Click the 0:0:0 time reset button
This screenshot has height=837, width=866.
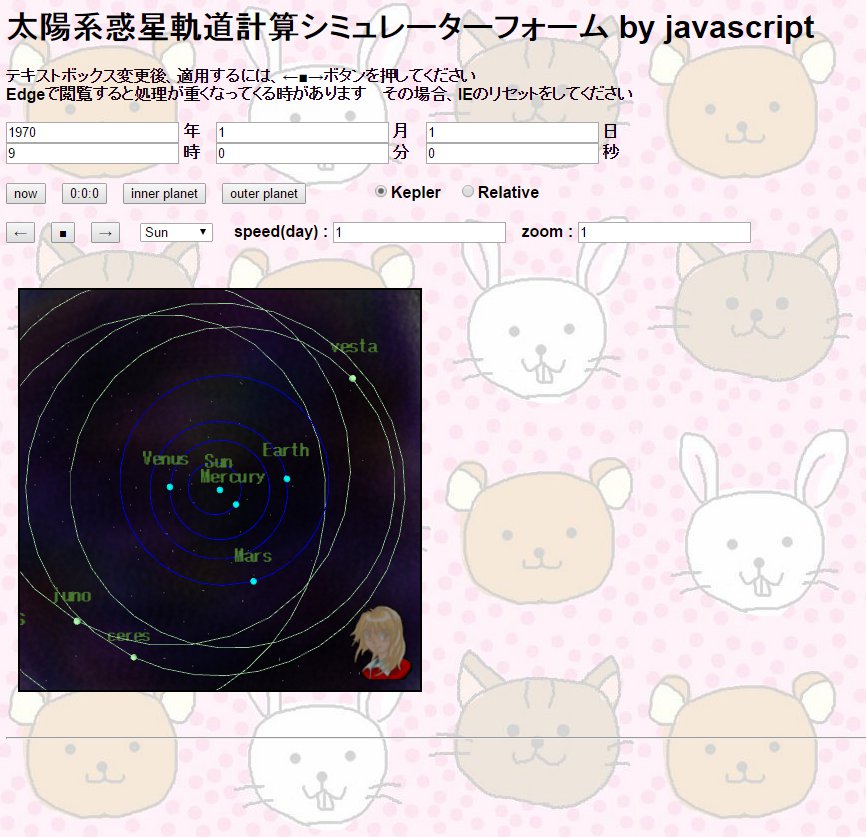[x=84, y=194]
